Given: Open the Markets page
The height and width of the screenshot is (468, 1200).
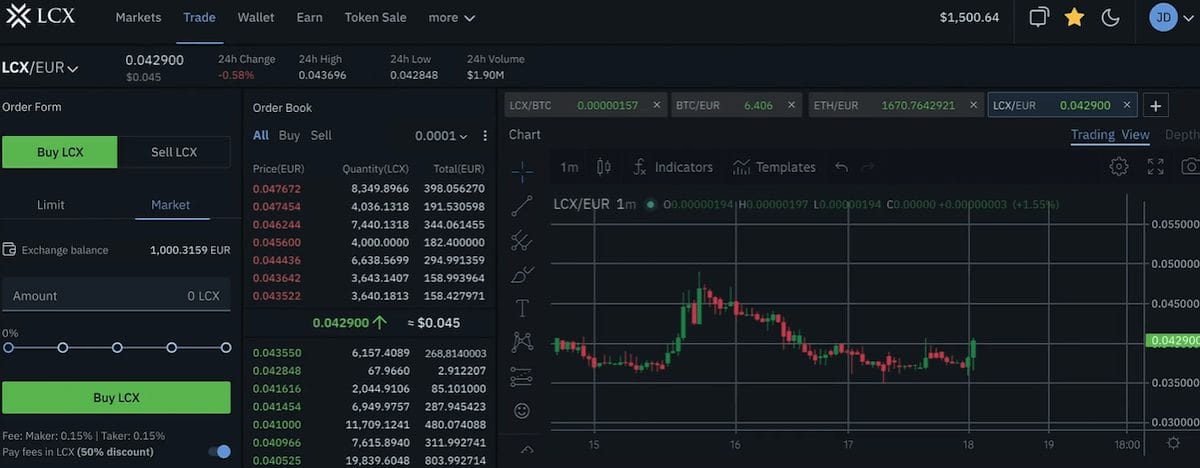Looking at the screenshot, I should point(138,17).
